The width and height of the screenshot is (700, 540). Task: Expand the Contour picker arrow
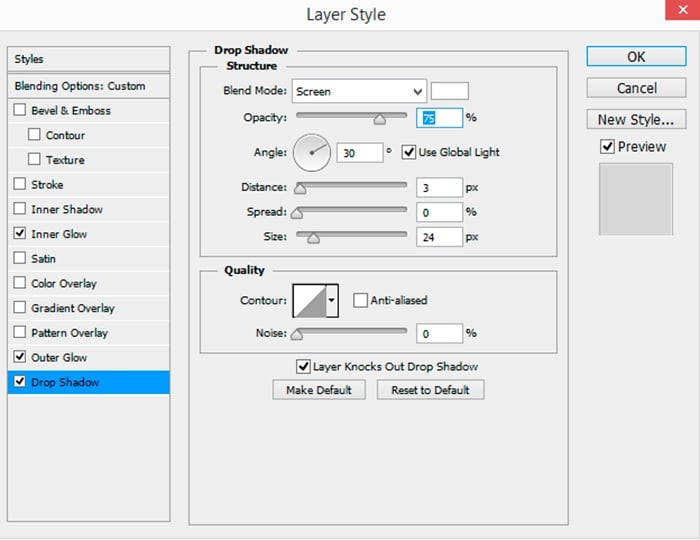pos(333,300)
